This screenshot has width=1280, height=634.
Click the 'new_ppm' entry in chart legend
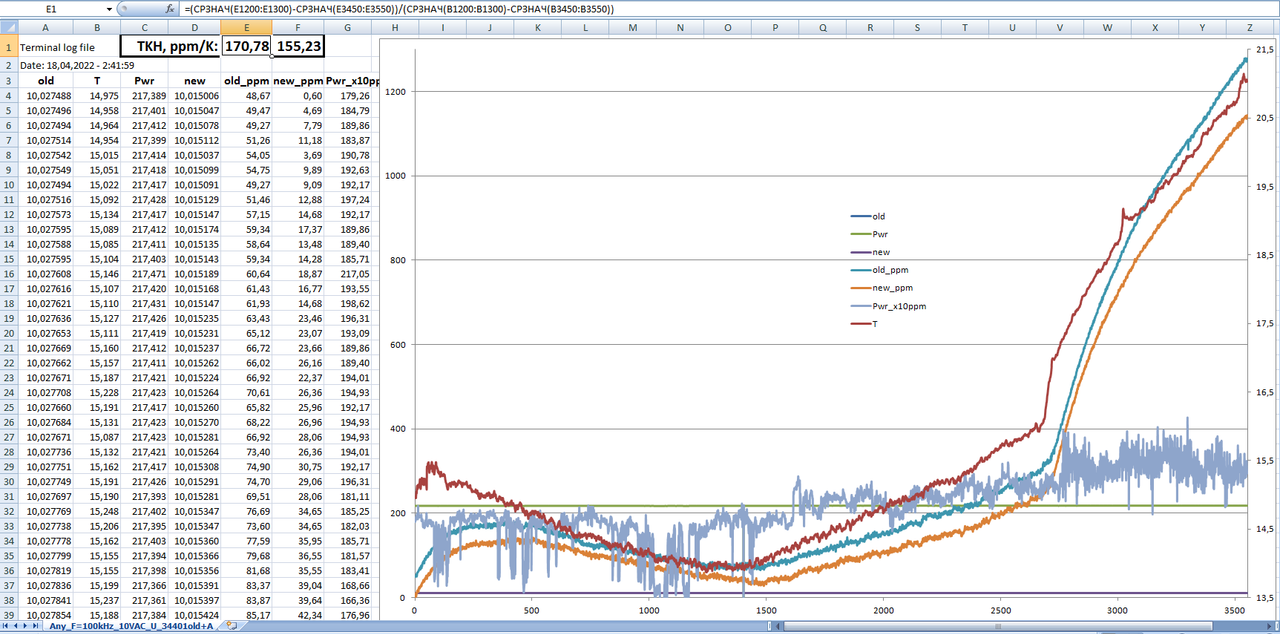881,288
